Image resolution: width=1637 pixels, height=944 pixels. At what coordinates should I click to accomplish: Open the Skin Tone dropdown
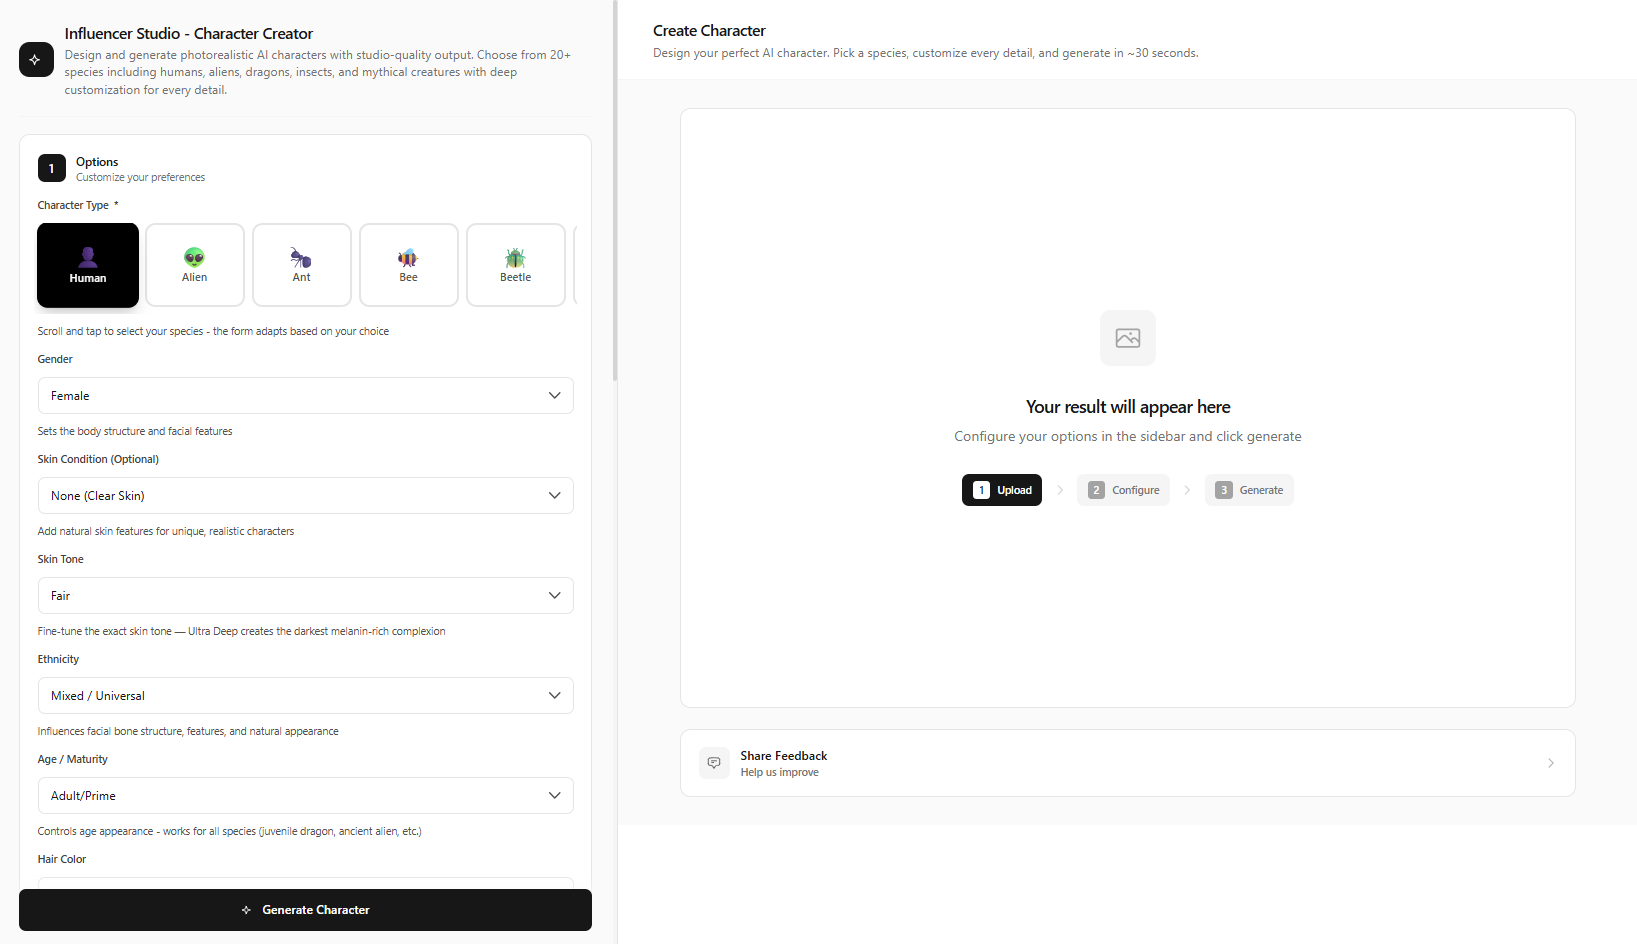(305, 596)
